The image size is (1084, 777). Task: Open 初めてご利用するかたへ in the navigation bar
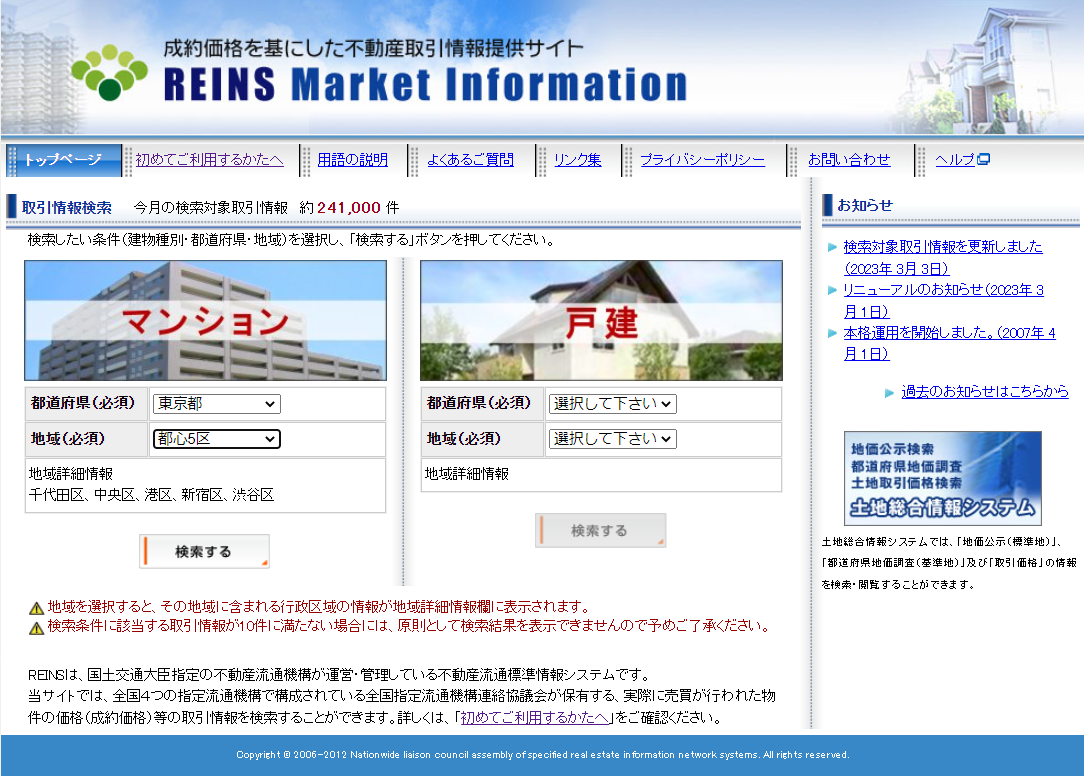209,160
